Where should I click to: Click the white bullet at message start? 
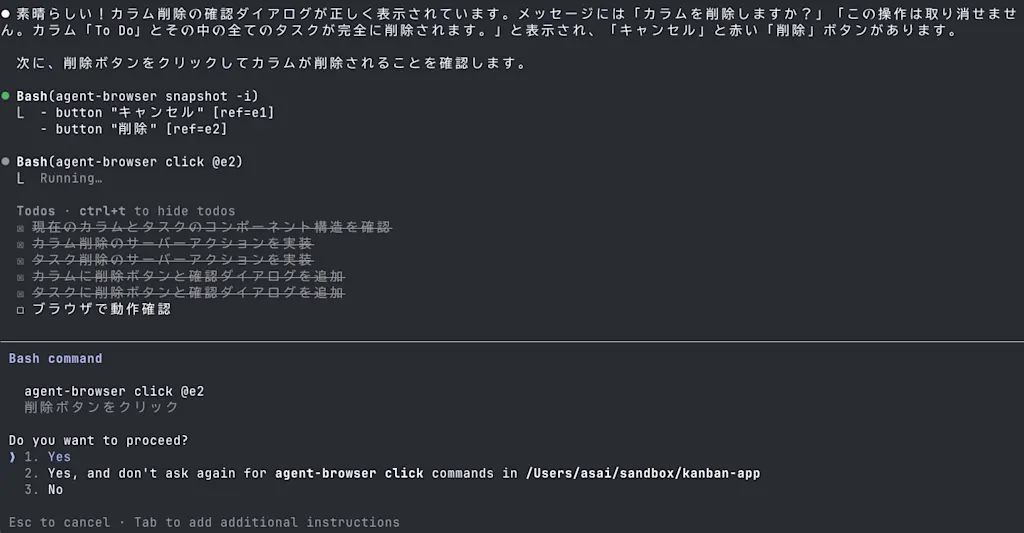tap(6, 14)
